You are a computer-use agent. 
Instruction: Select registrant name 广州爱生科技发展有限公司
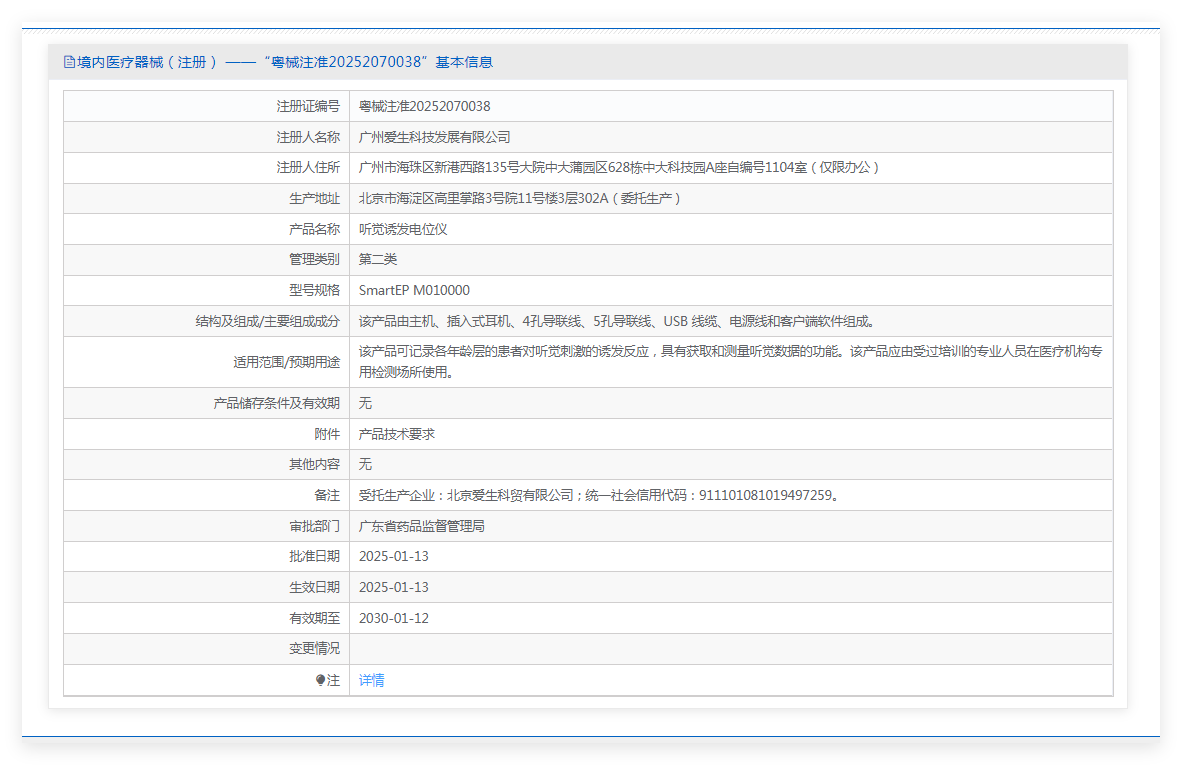tap(435, 137)
